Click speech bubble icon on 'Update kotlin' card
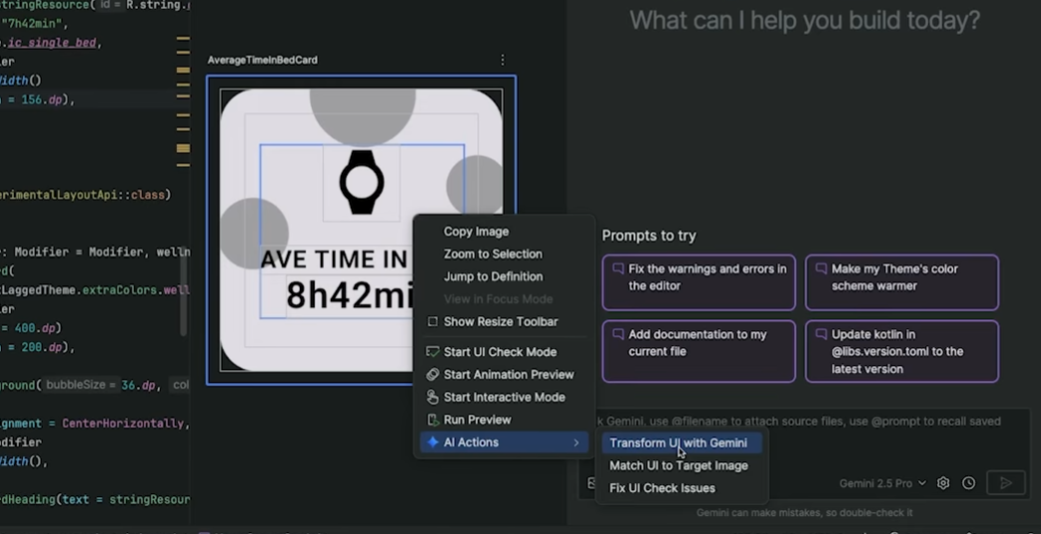 (x=821, y=334)
